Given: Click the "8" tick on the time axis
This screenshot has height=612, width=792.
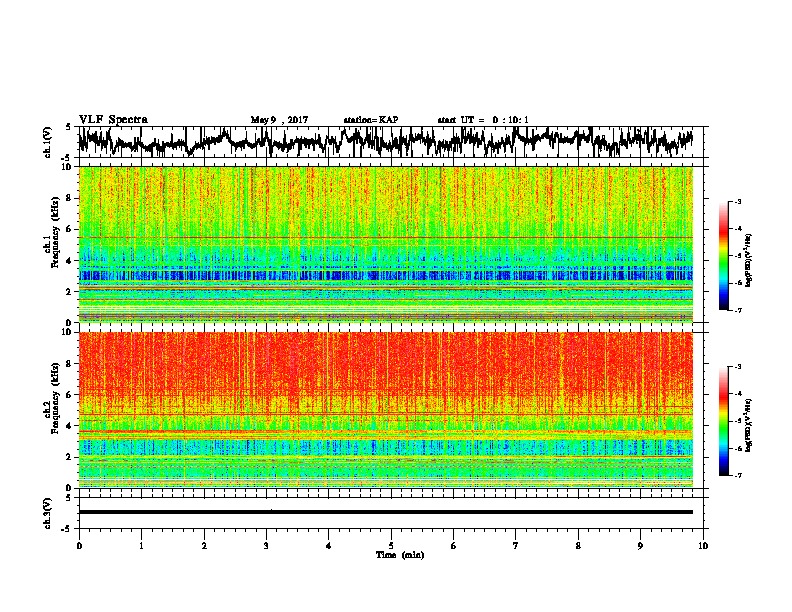Looking at the screenshot, I should coord(578,546).
